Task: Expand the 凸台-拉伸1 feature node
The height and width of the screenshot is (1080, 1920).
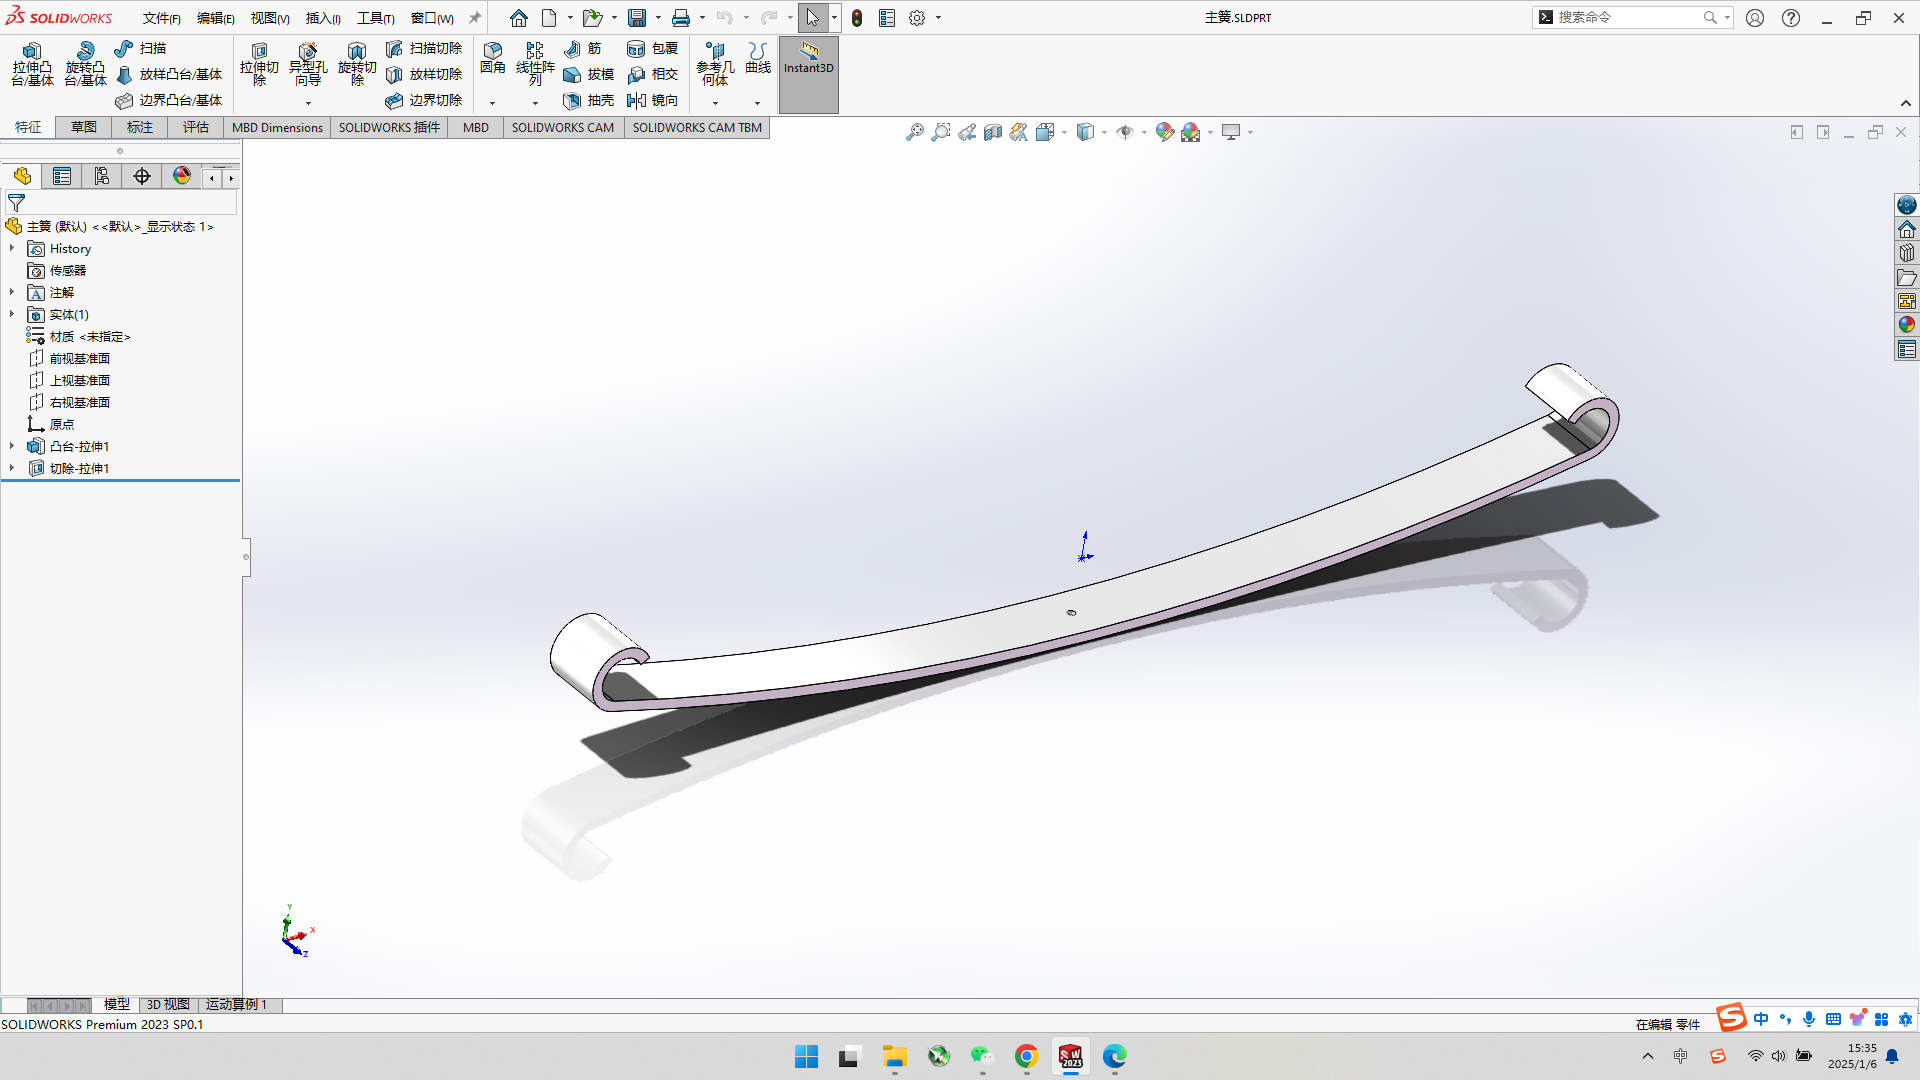Action: [12, 446]
